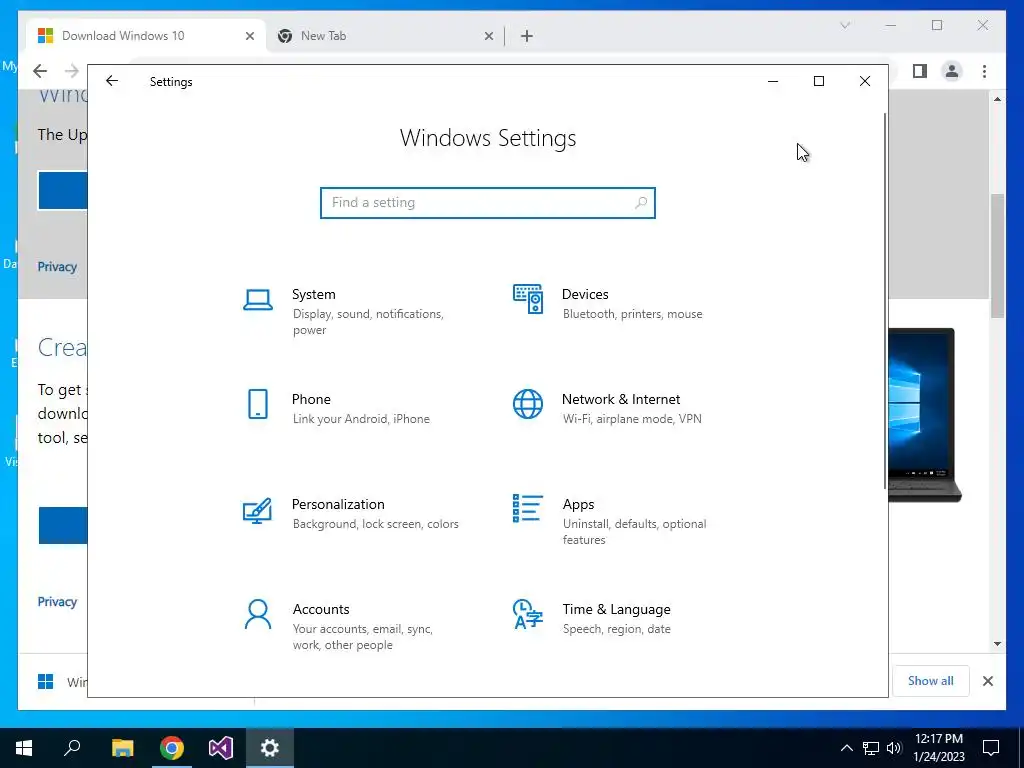Open the Time & Language title

click(x=616, y=609)
